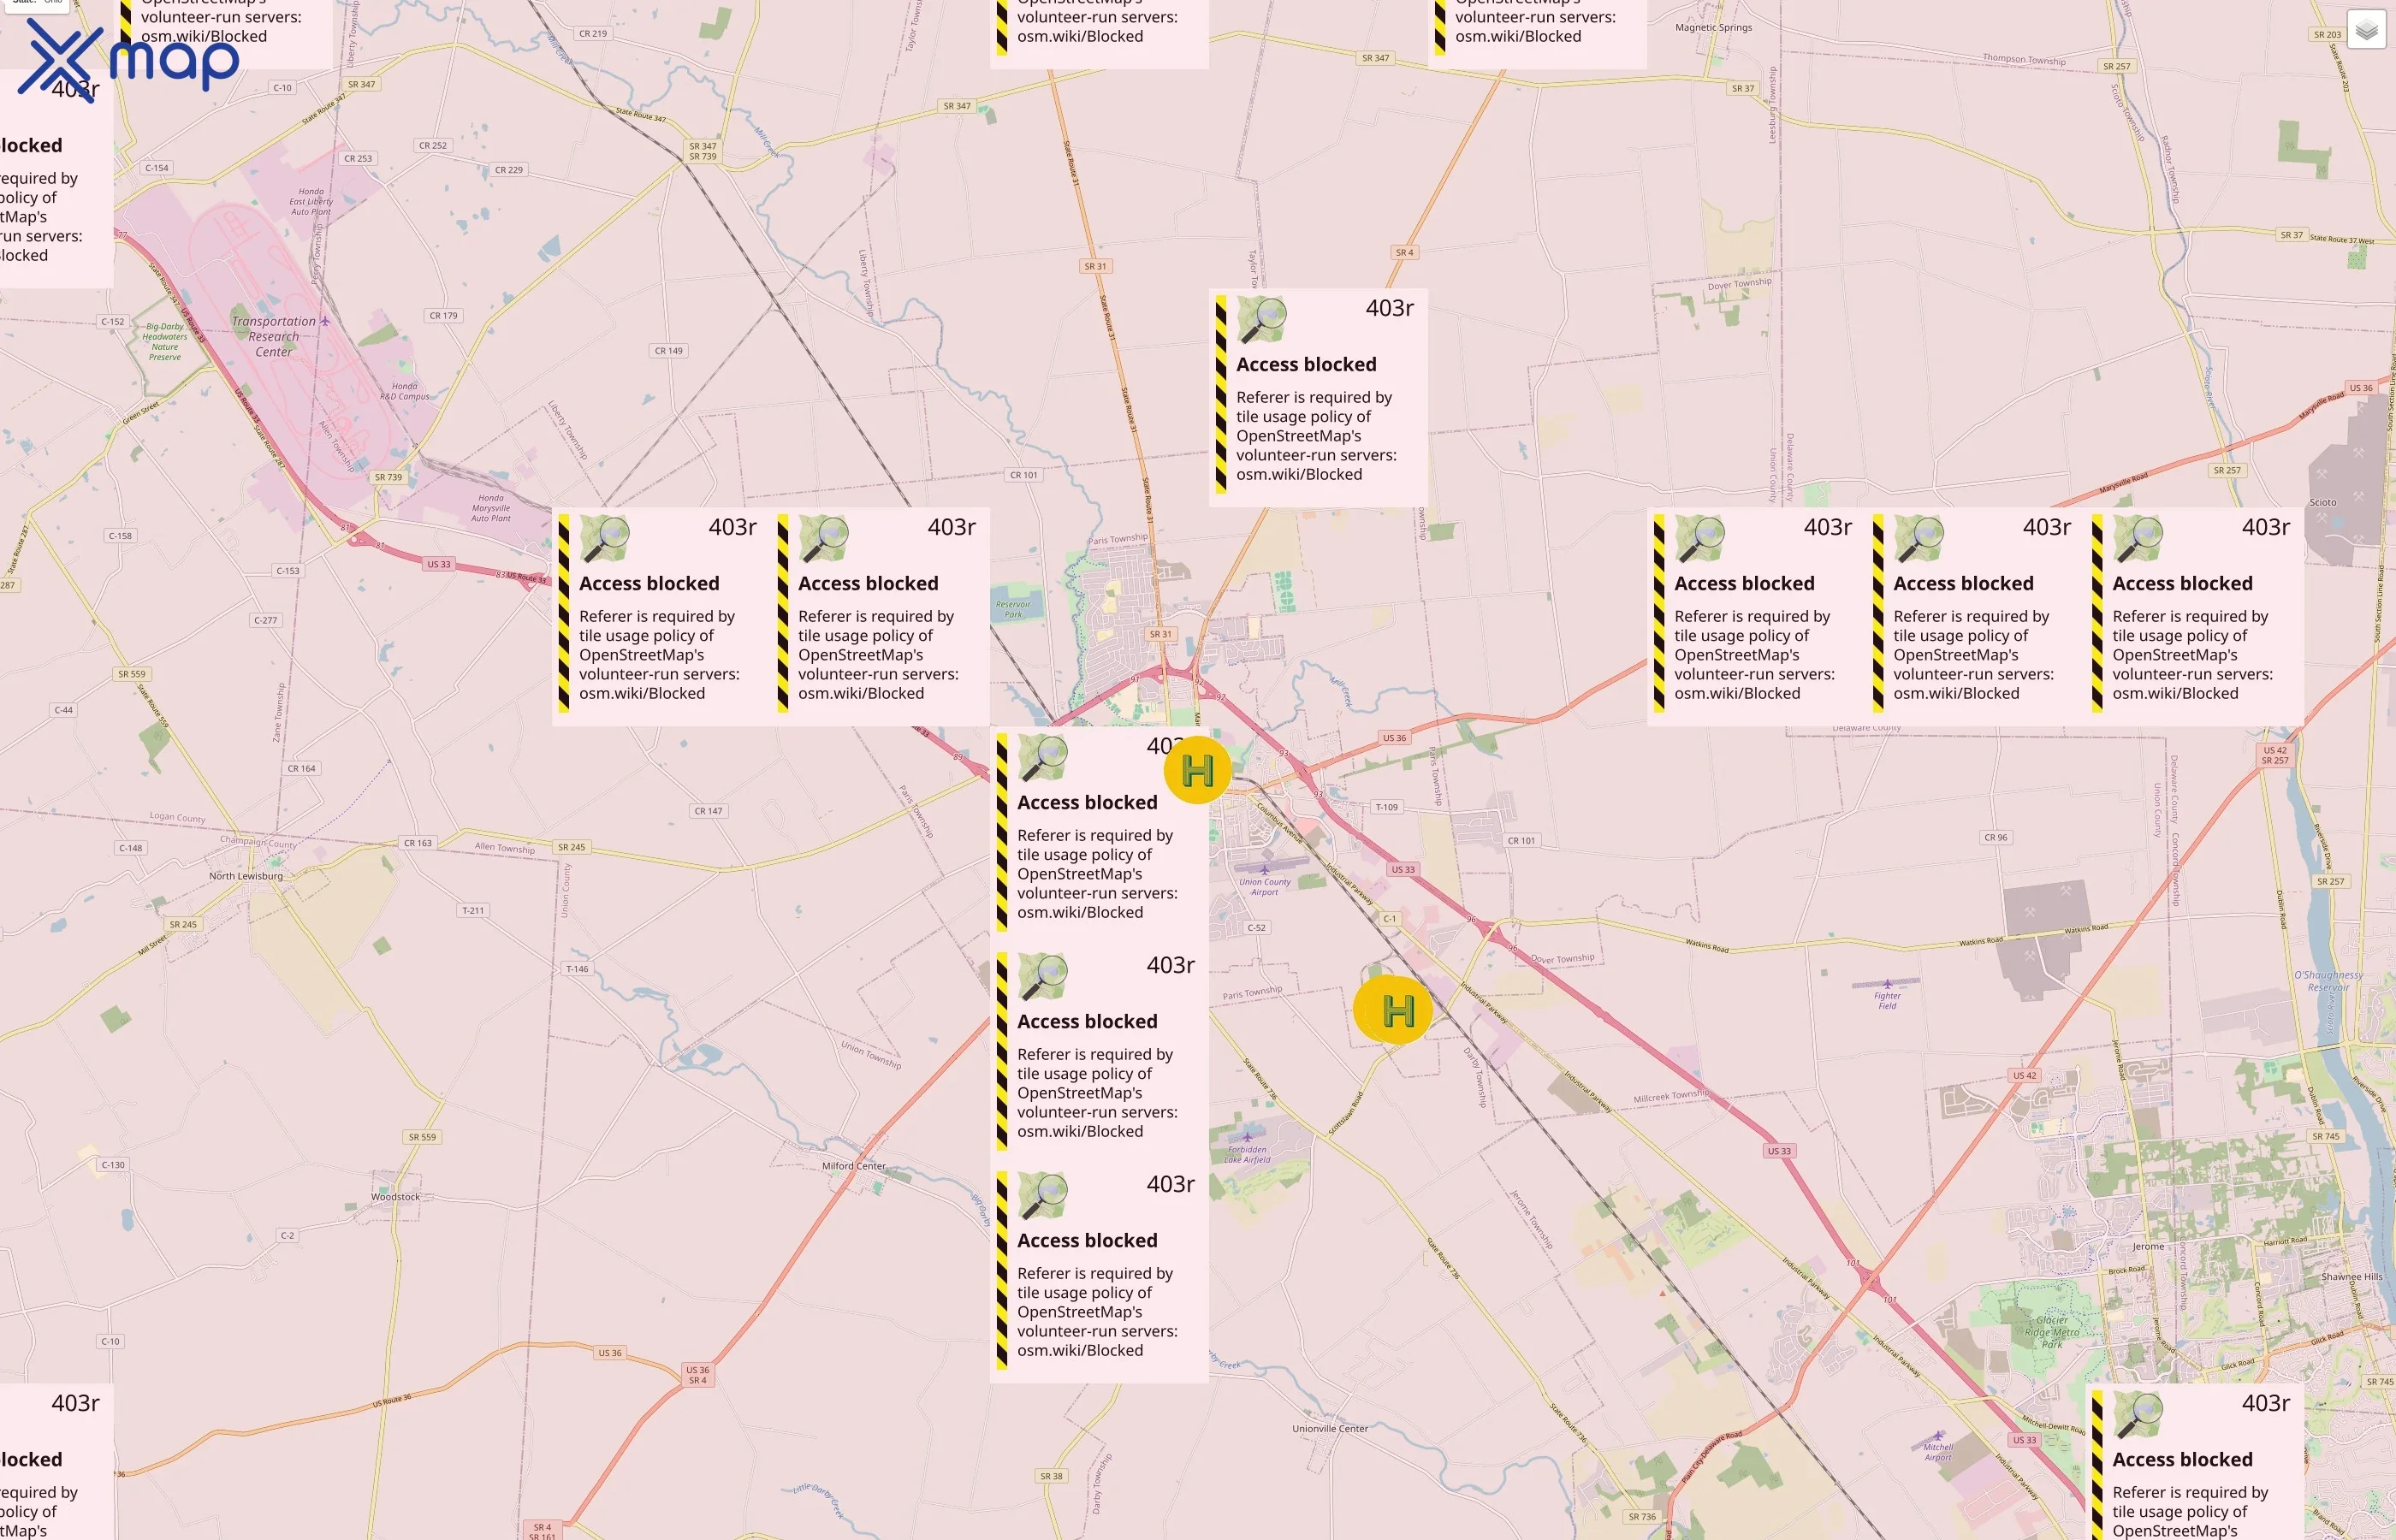
Task: Click the Scioto label near the quarry
Action: (x=2323, y=502)
